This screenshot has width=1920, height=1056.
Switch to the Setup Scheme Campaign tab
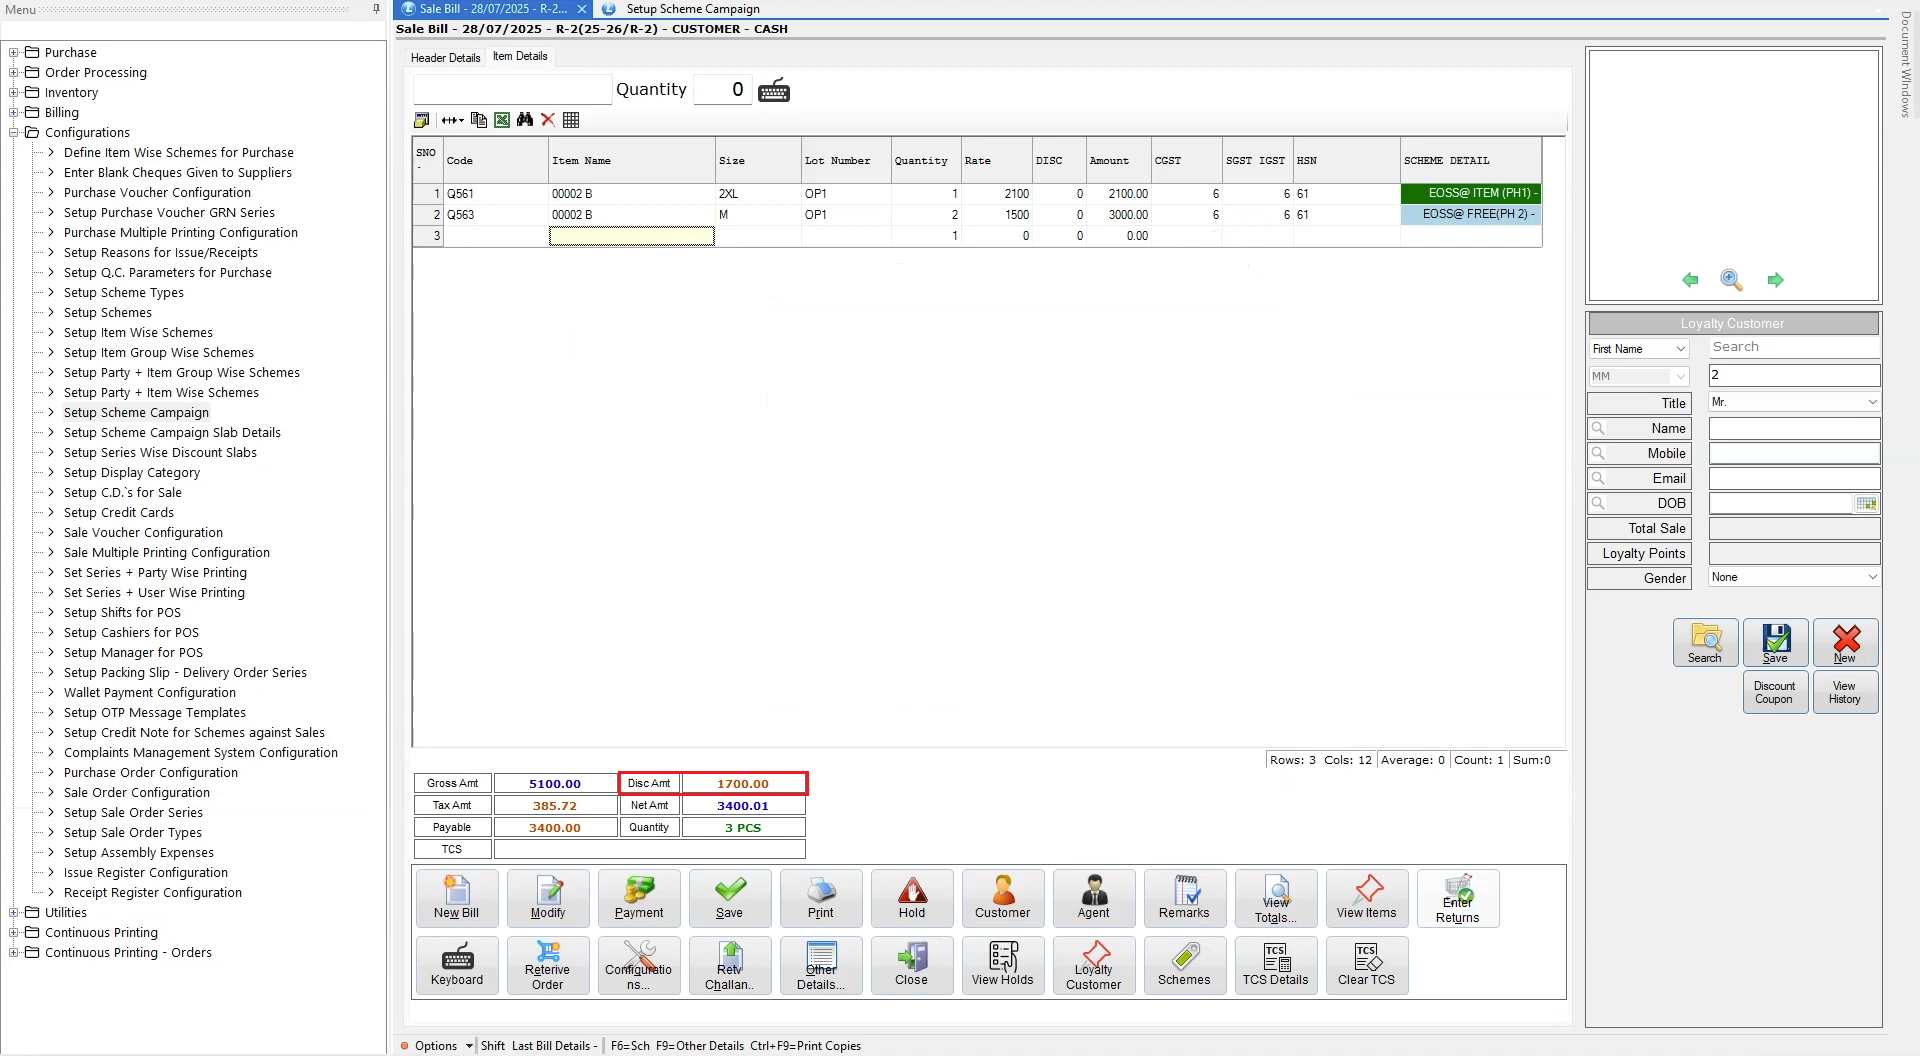[x=692, y=9]
